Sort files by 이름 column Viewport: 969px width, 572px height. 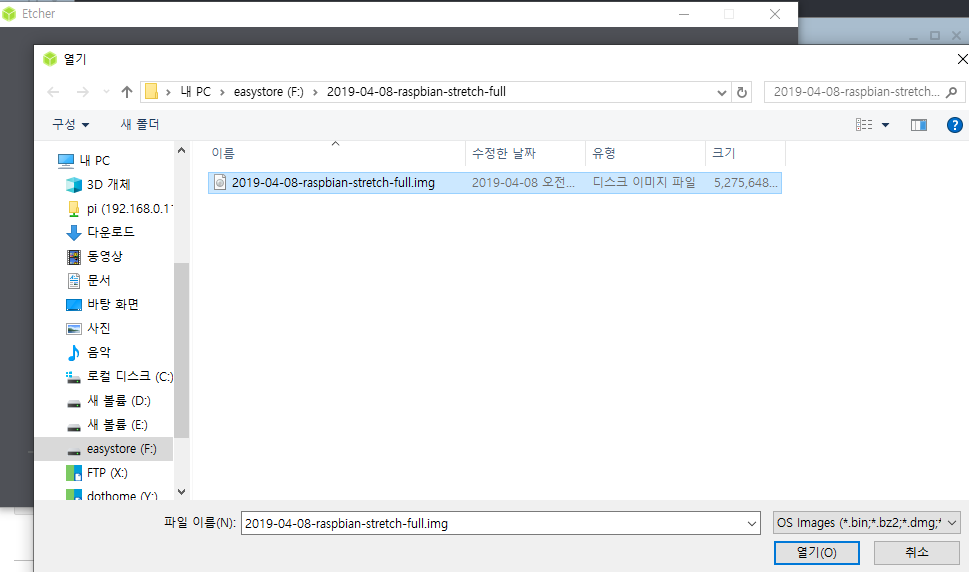click(223, 153)
